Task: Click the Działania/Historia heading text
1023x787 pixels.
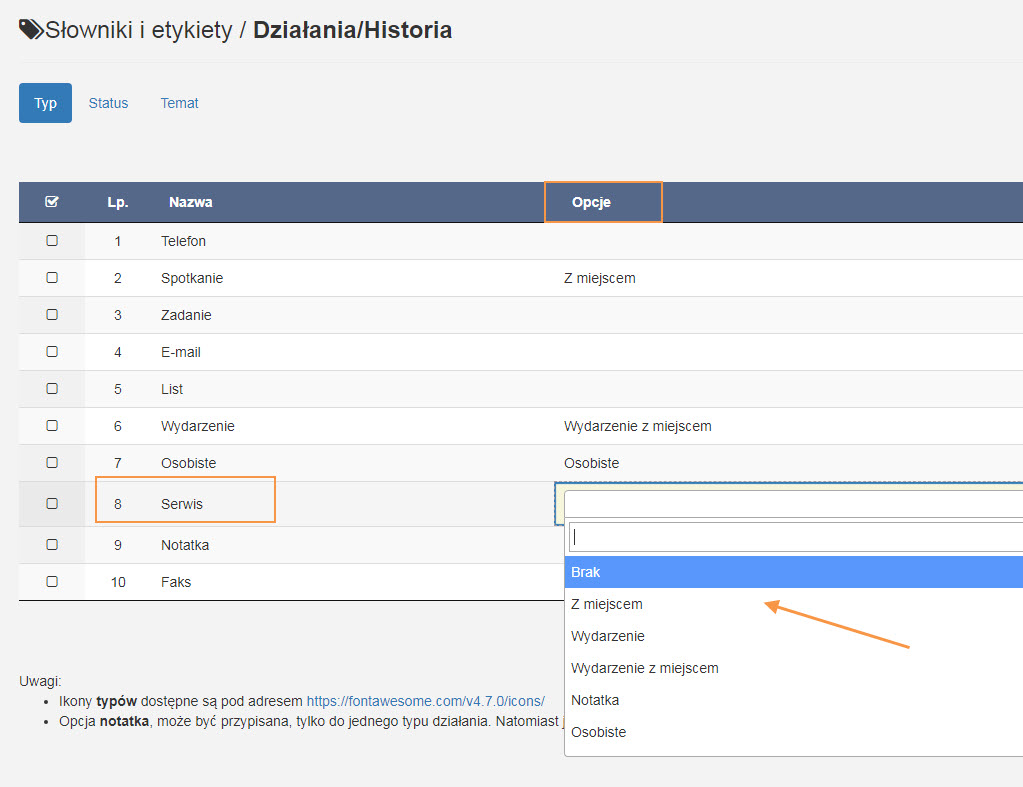Action: click(x=352, y=30)
